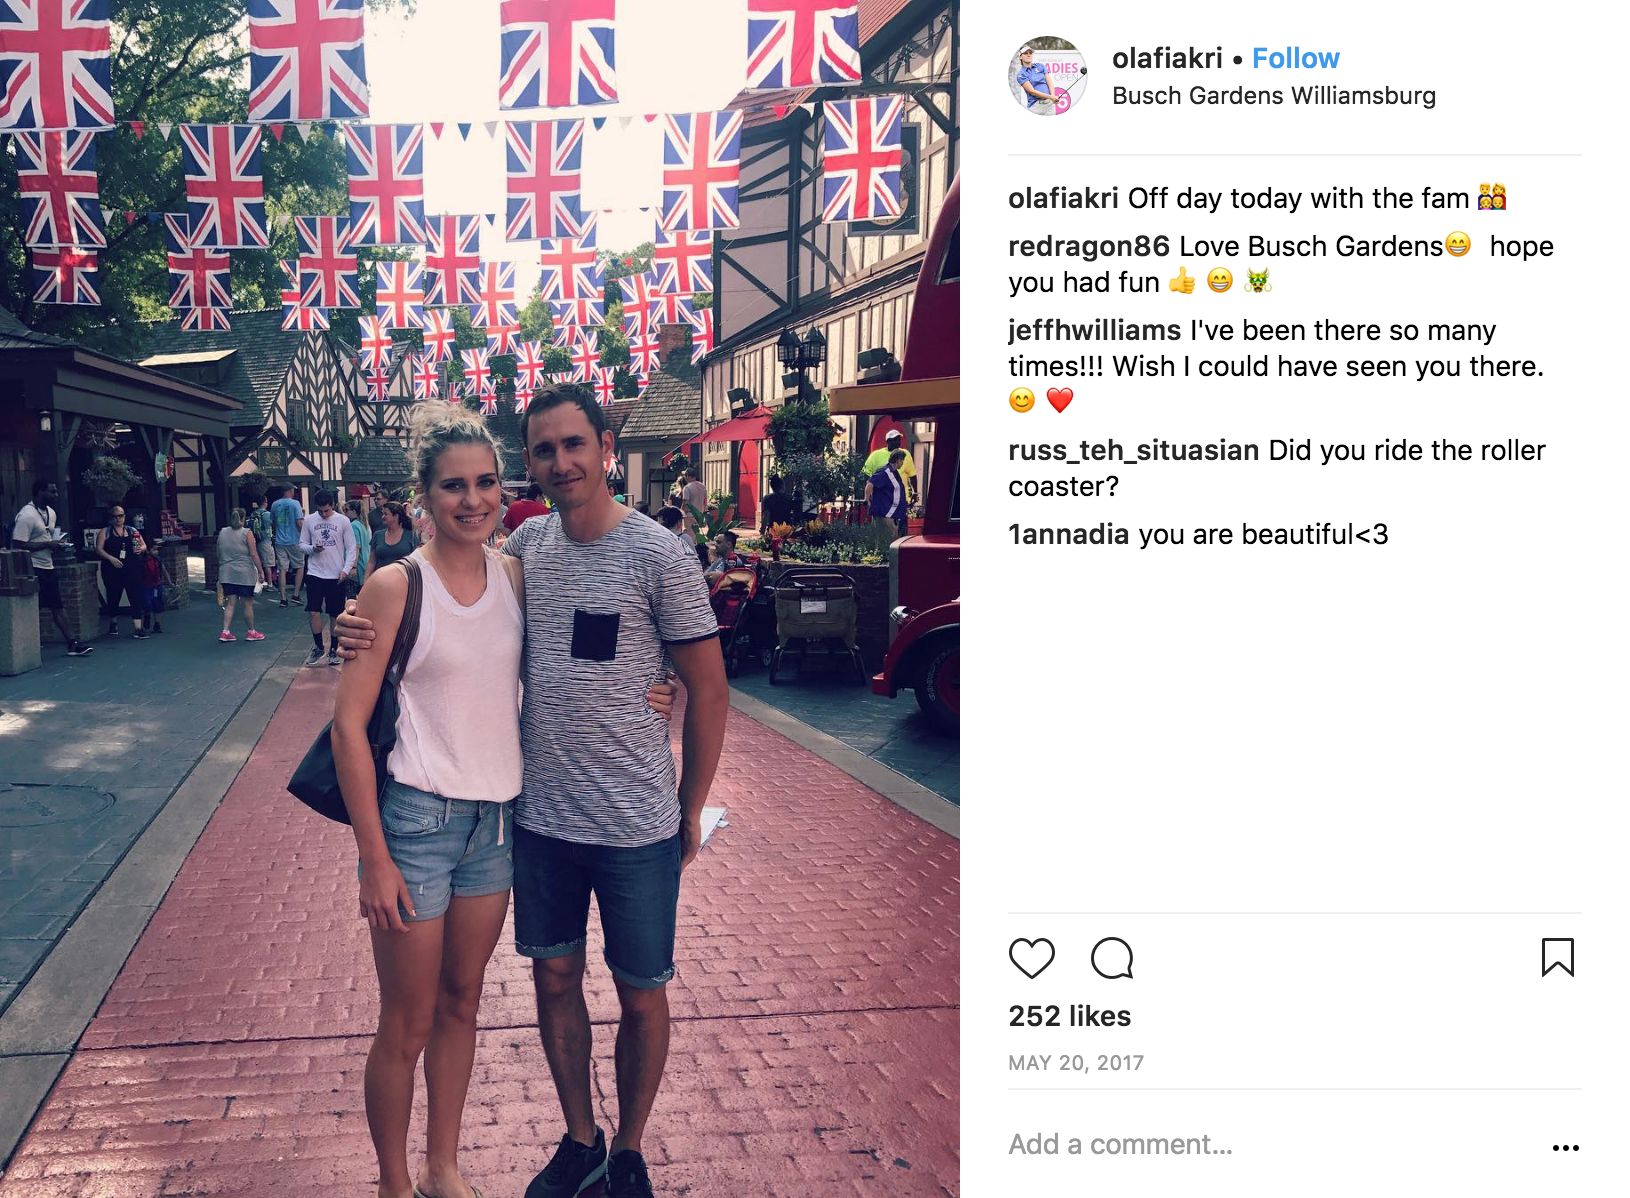1630x1198 pixels.
Task: Visit russ_teh_situasian's profile
Action: tap(1133, 450)
